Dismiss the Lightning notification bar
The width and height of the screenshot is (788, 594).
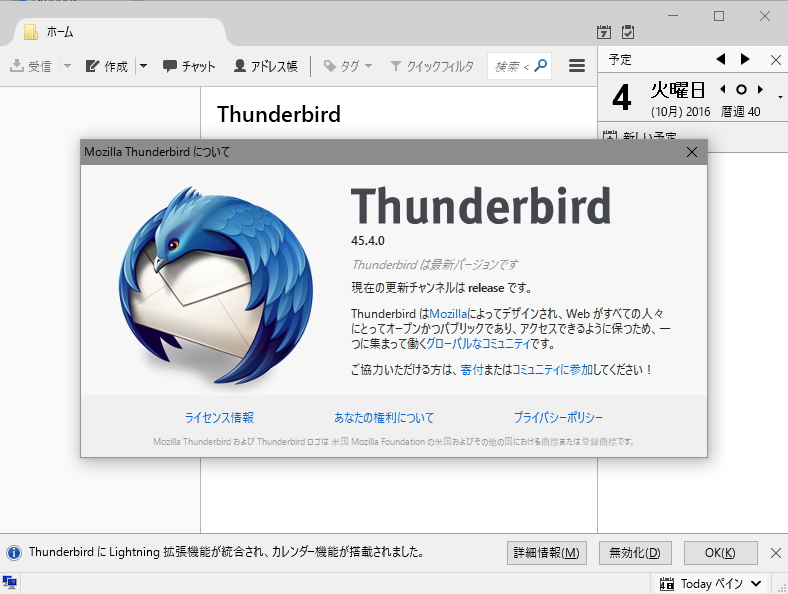(x=775, y=553)
